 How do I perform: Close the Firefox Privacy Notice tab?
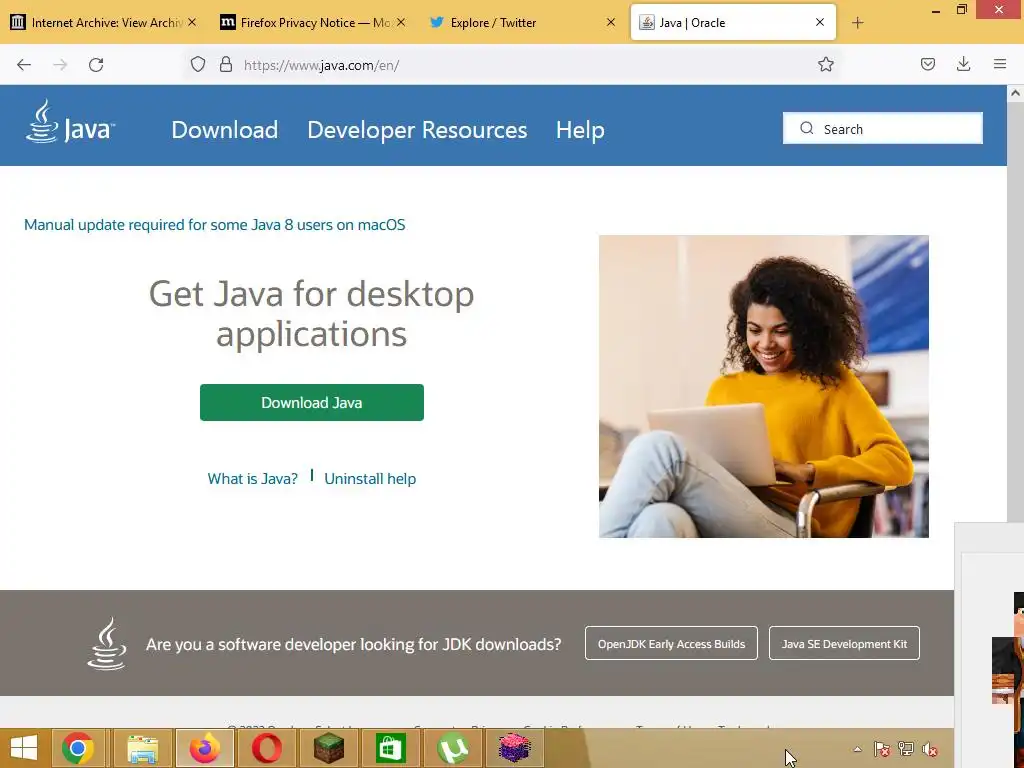tap(401, 22)
